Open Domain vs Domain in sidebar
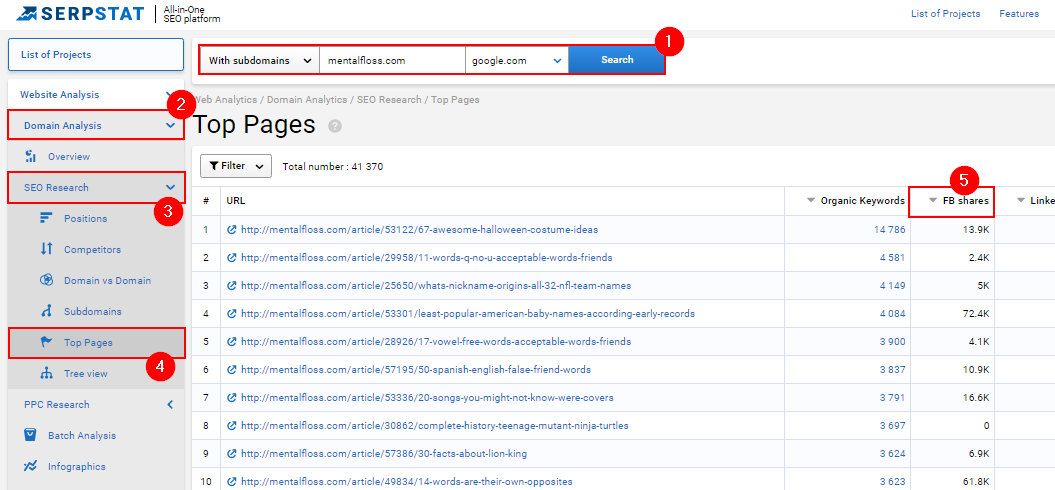This screenshot has height=490, width=1055. point(108,281)
